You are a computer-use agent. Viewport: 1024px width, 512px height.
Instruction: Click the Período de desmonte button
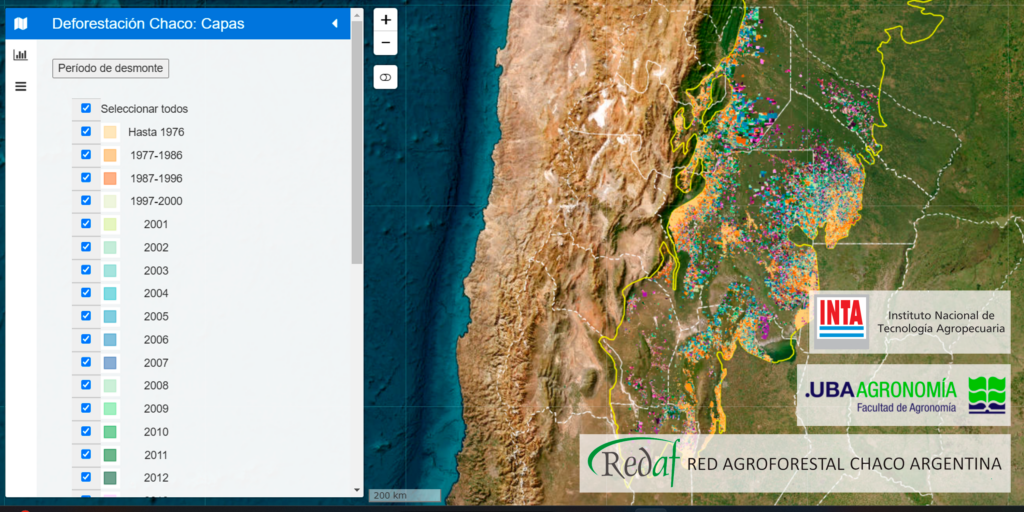[x=110, y=68]
